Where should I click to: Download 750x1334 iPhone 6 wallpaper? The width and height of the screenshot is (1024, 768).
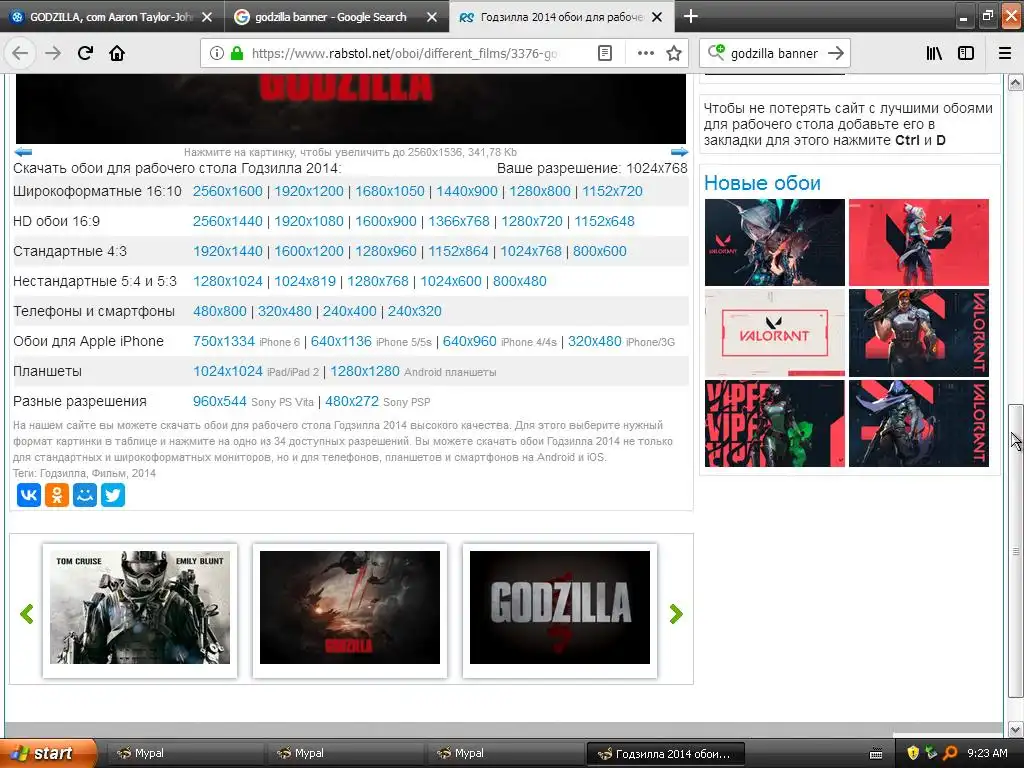click(x=223, y=342)
